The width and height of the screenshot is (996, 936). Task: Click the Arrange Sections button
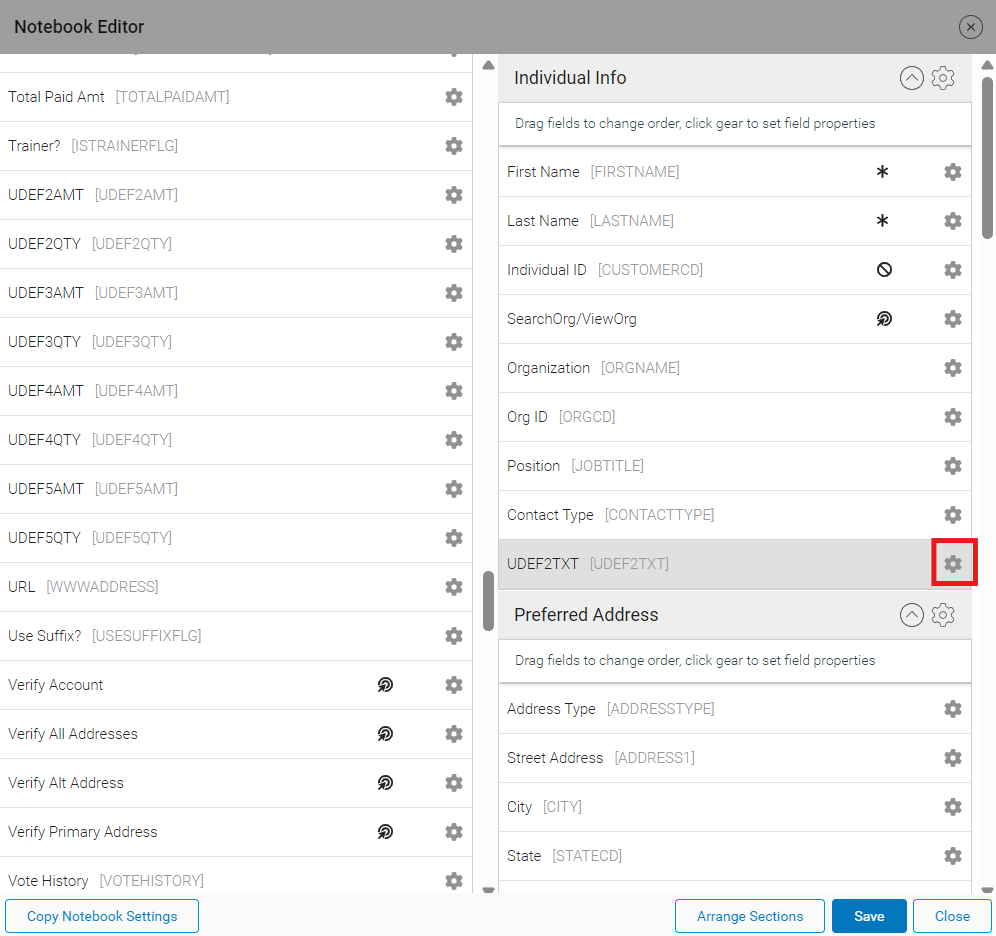point(750,916)
